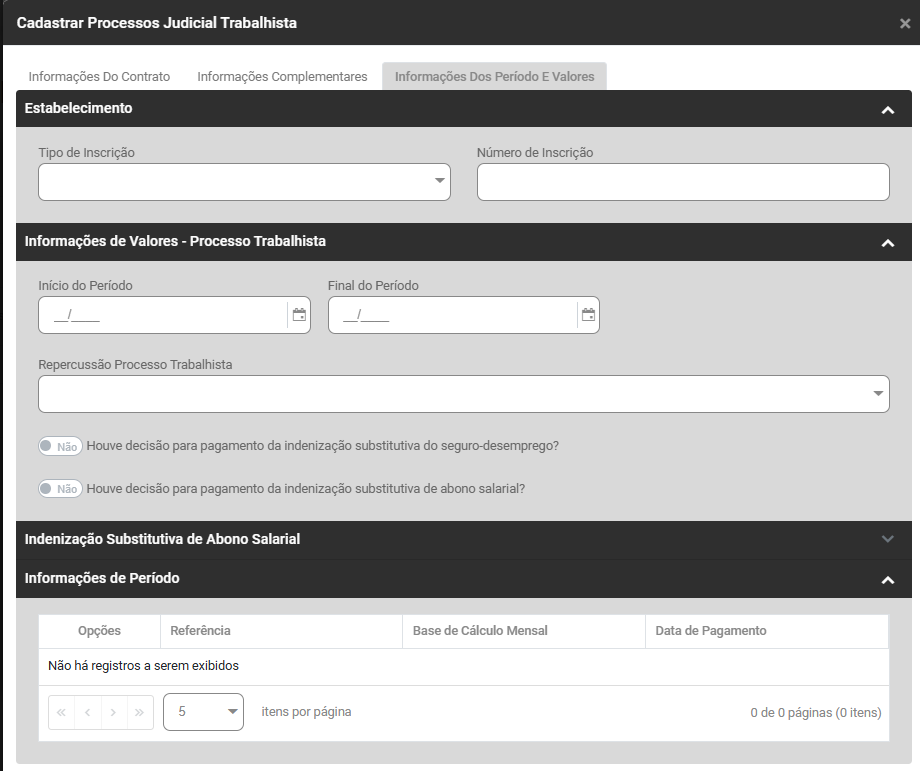Open calendar picker for Final do Período

pos(588,315)
